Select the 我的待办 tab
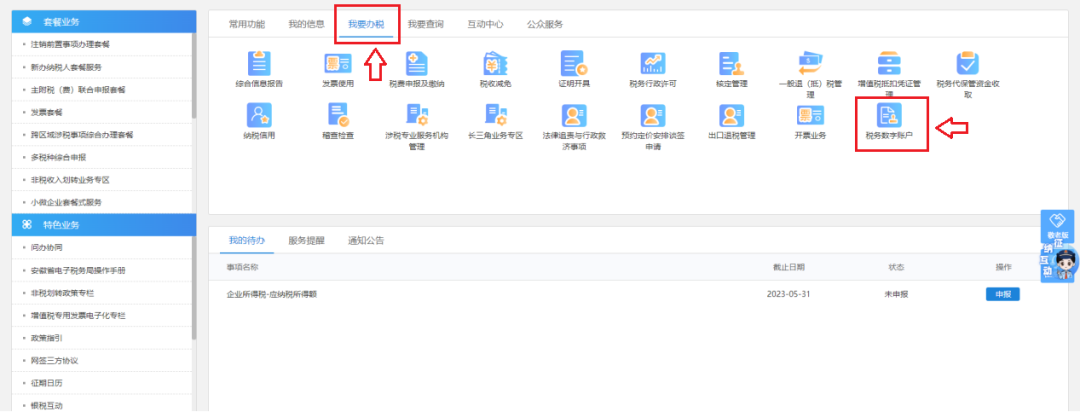 (x=247, y=240)
